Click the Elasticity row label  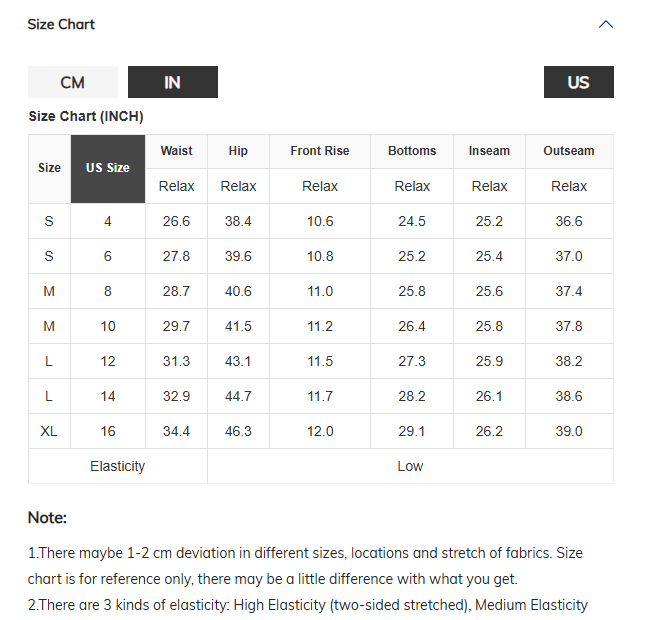point(118,466)
